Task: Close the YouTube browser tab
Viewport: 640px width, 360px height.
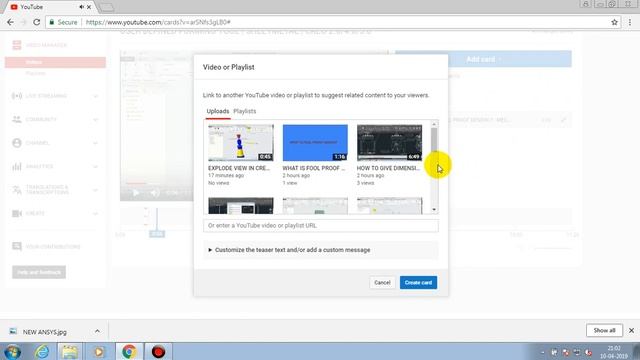Action: [x=89, y=7]
